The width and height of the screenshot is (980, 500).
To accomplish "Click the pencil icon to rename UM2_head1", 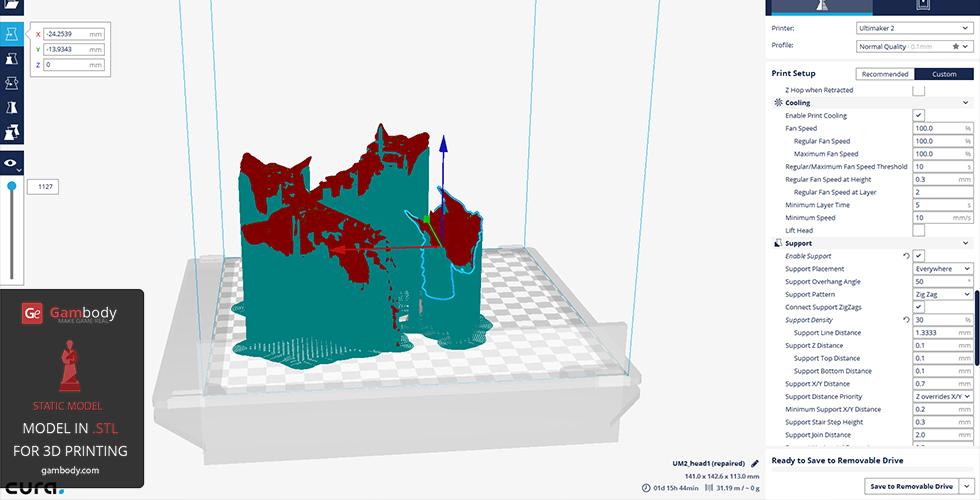I will pyautogui.click(x=754, y=464).
